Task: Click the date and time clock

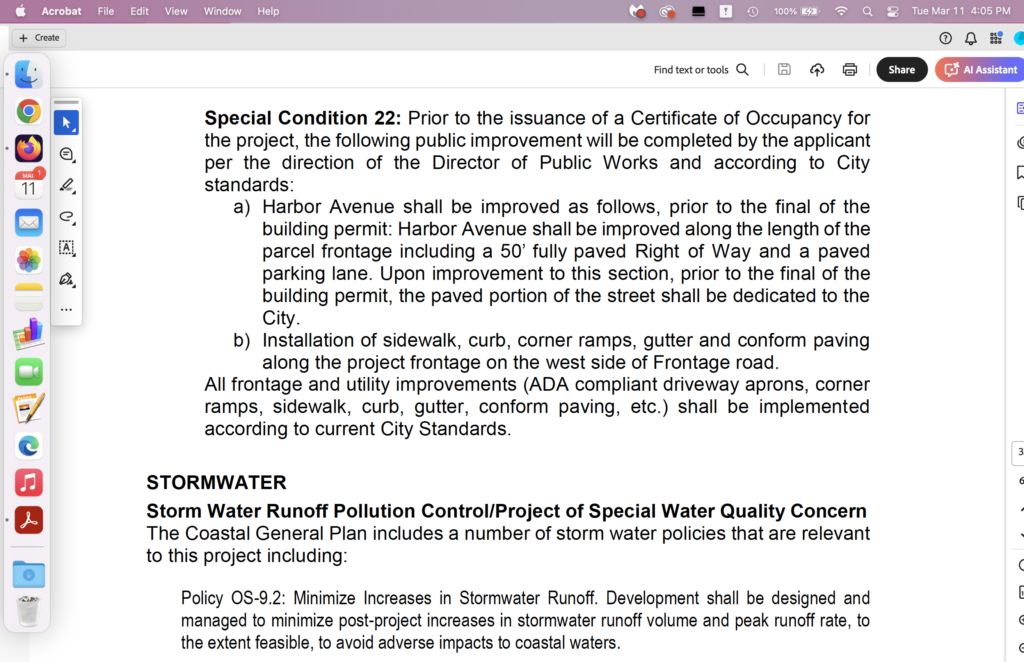Action: point(961,11)
